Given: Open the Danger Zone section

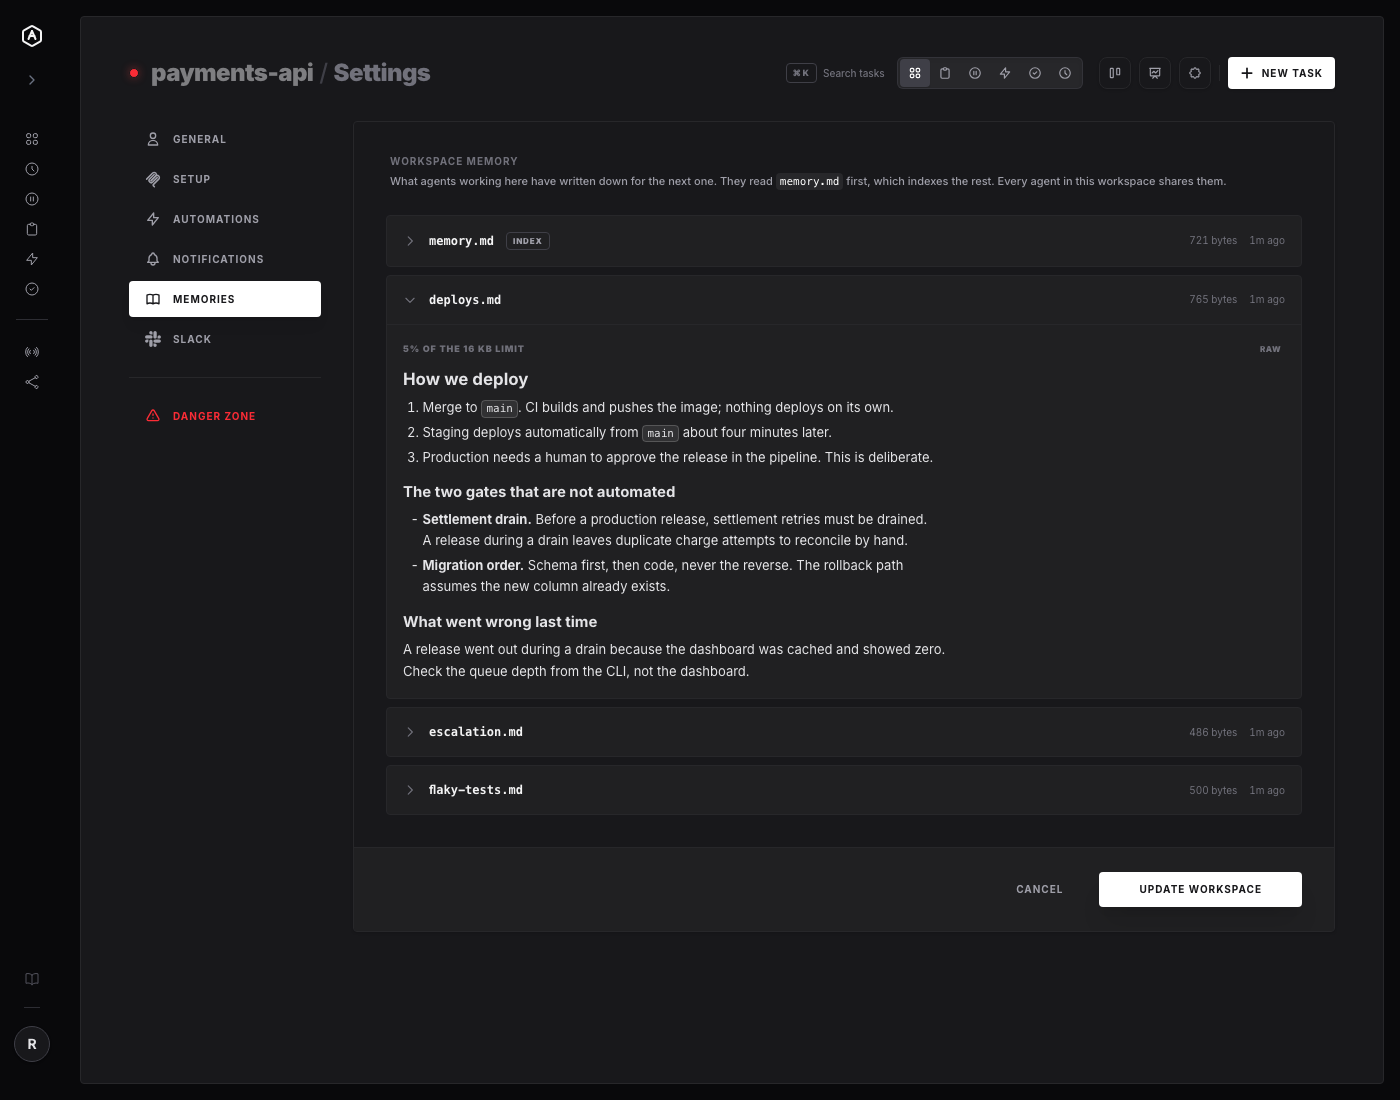Looking at the screenshot, I should [x=225, y=416].
